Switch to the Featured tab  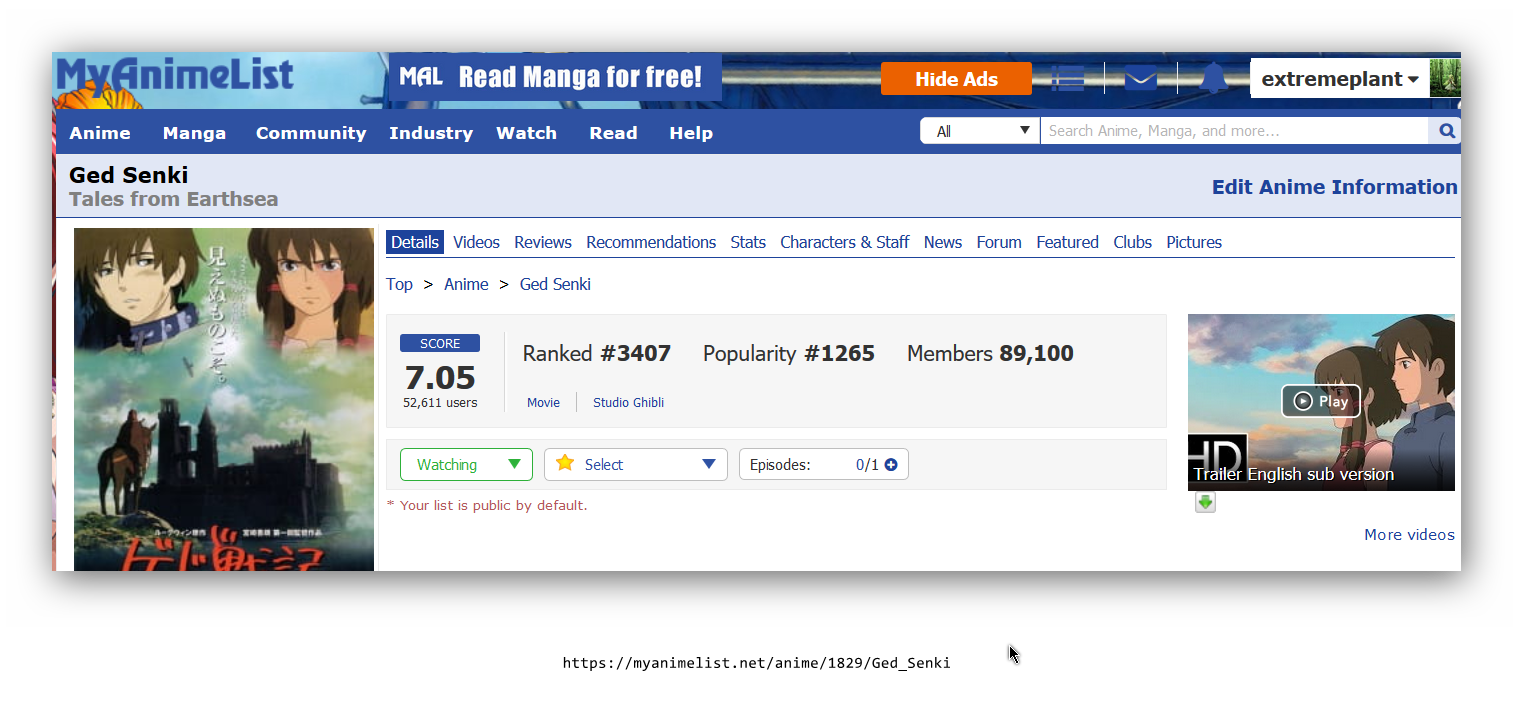(x=1067, y=242)
